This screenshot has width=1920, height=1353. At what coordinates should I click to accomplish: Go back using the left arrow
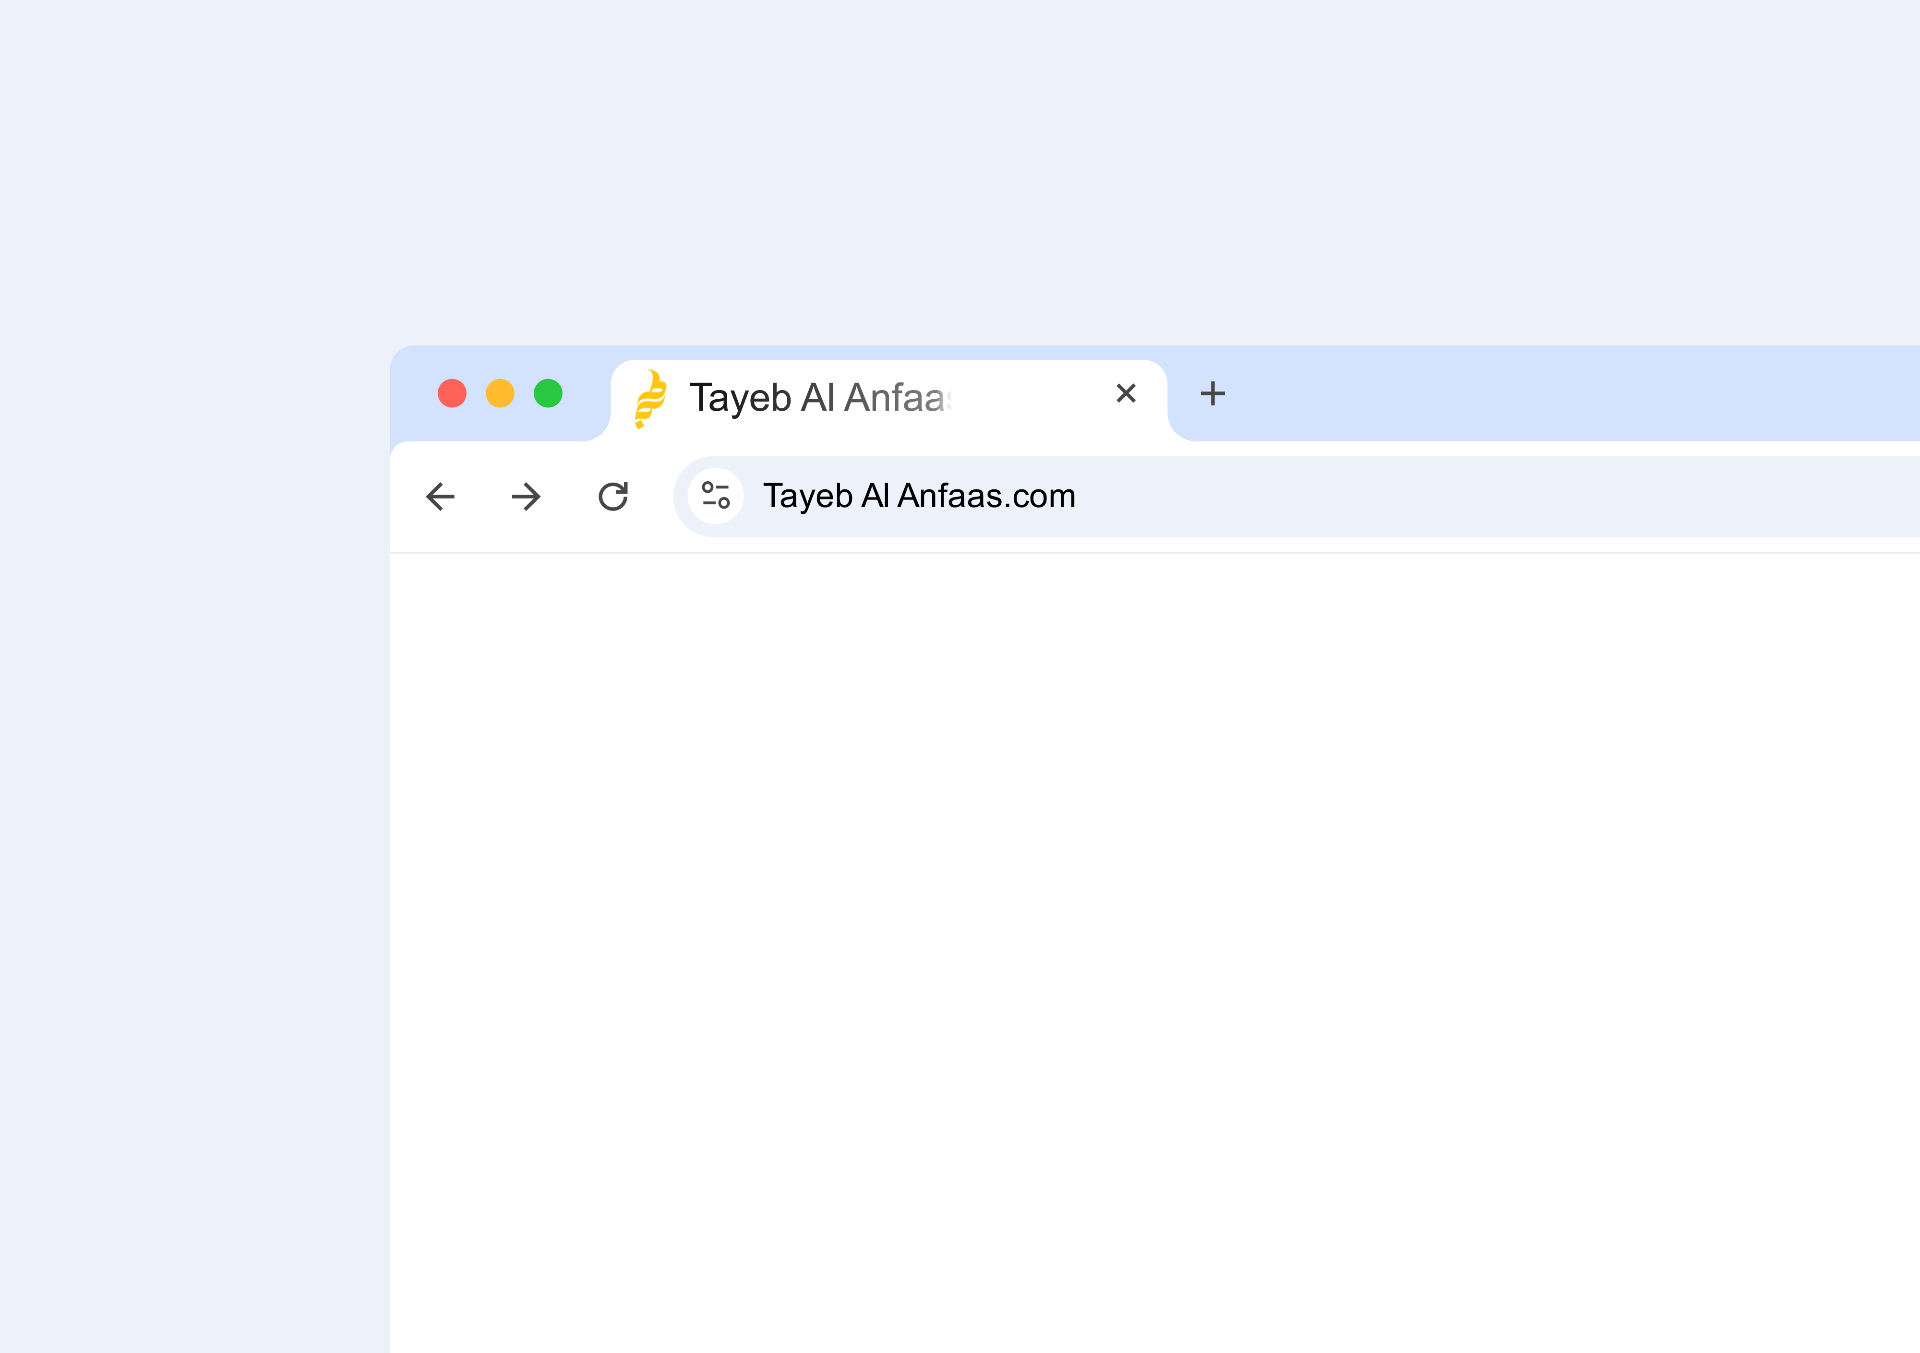click(440, 496)
